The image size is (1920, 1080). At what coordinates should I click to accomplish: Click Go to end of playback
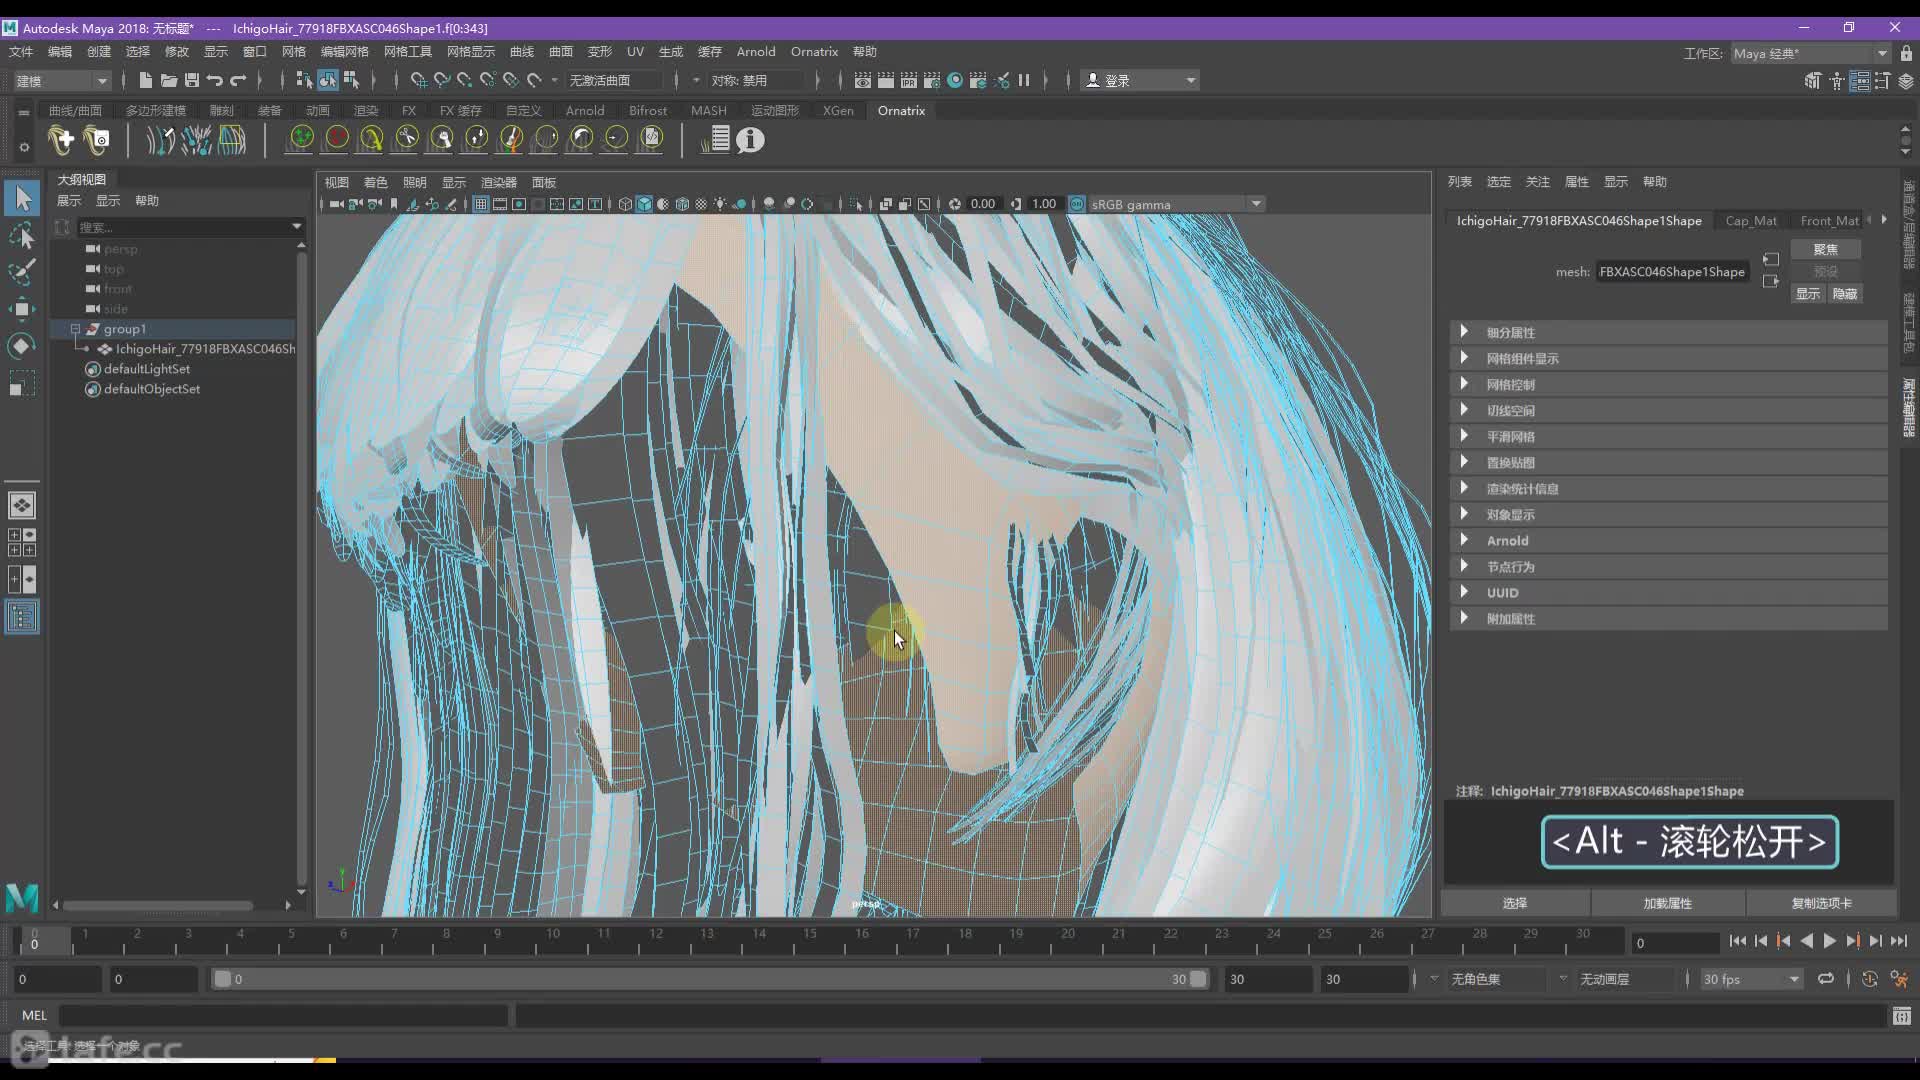pyautogui.click(x=1898, y=941)
